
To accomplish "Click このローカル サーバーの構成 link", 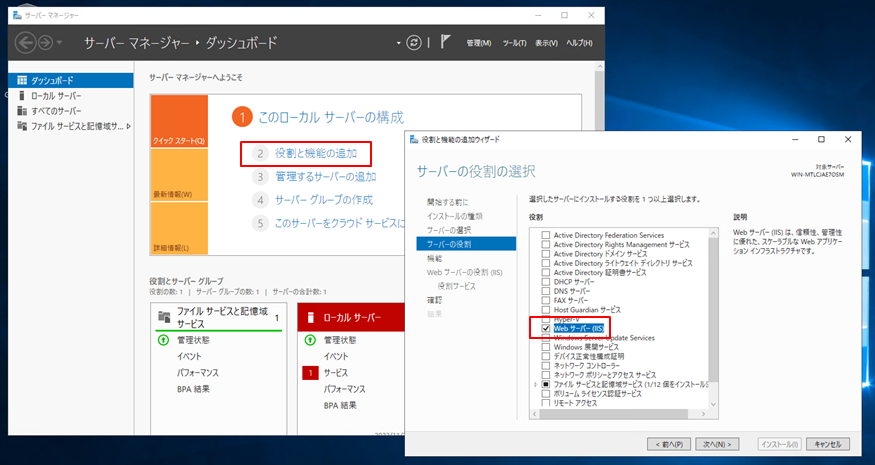I will tap(330, 118).
